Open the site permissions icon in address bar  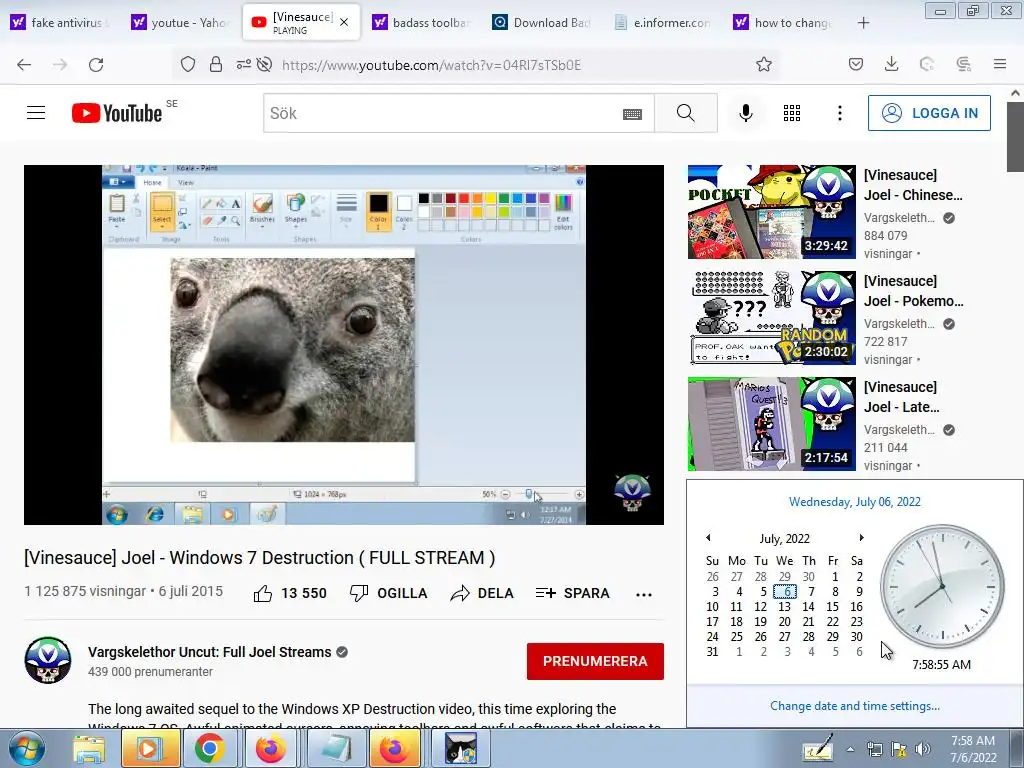(244, 65)
